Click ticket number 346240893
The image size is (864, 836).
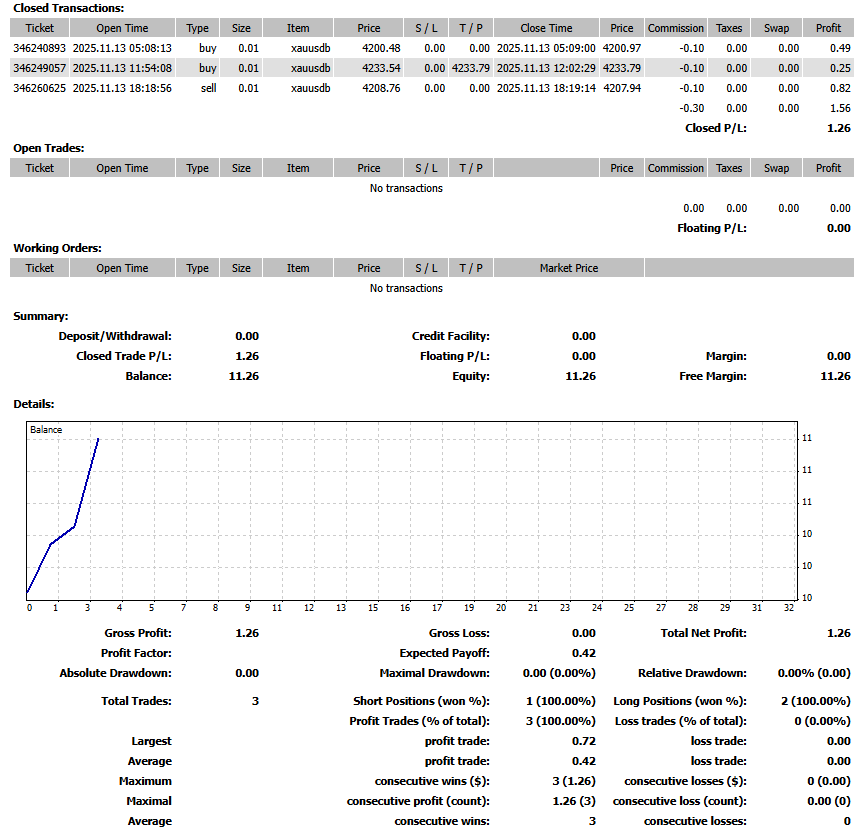pos(40,48)
